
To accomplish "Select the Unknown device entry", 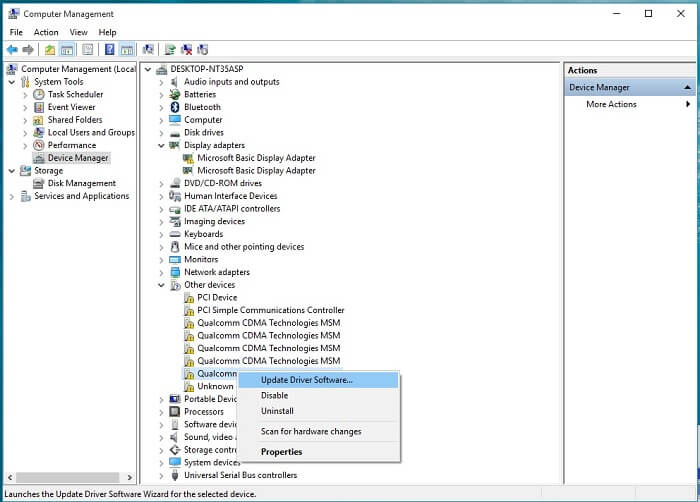I will coord(215,386).
